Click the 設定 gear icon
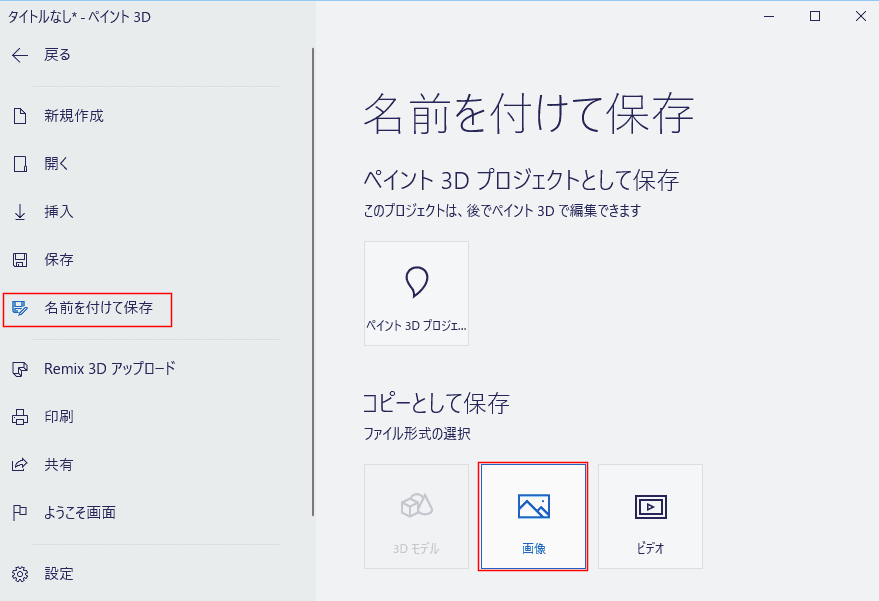879x601 pixels. pyautogui.click(x=20, y=574)
